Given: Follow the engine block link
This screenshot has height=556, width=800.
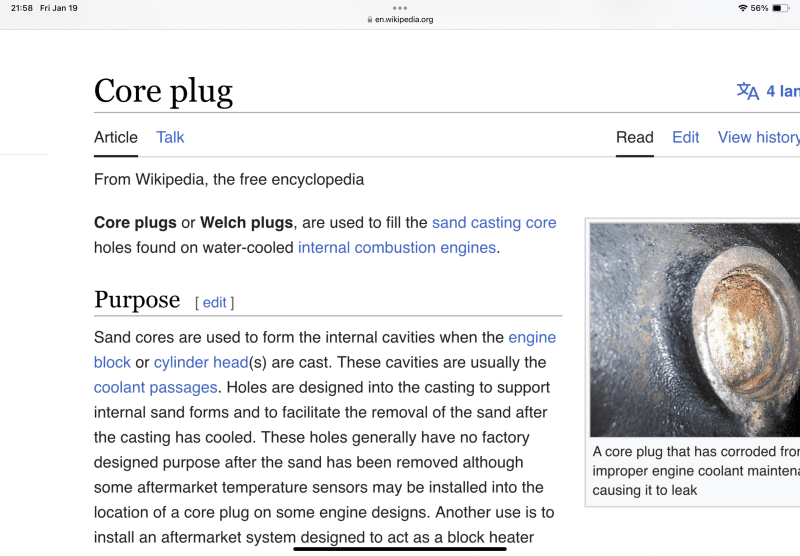Looking at the screenshot, I should [x=531, y=338].
